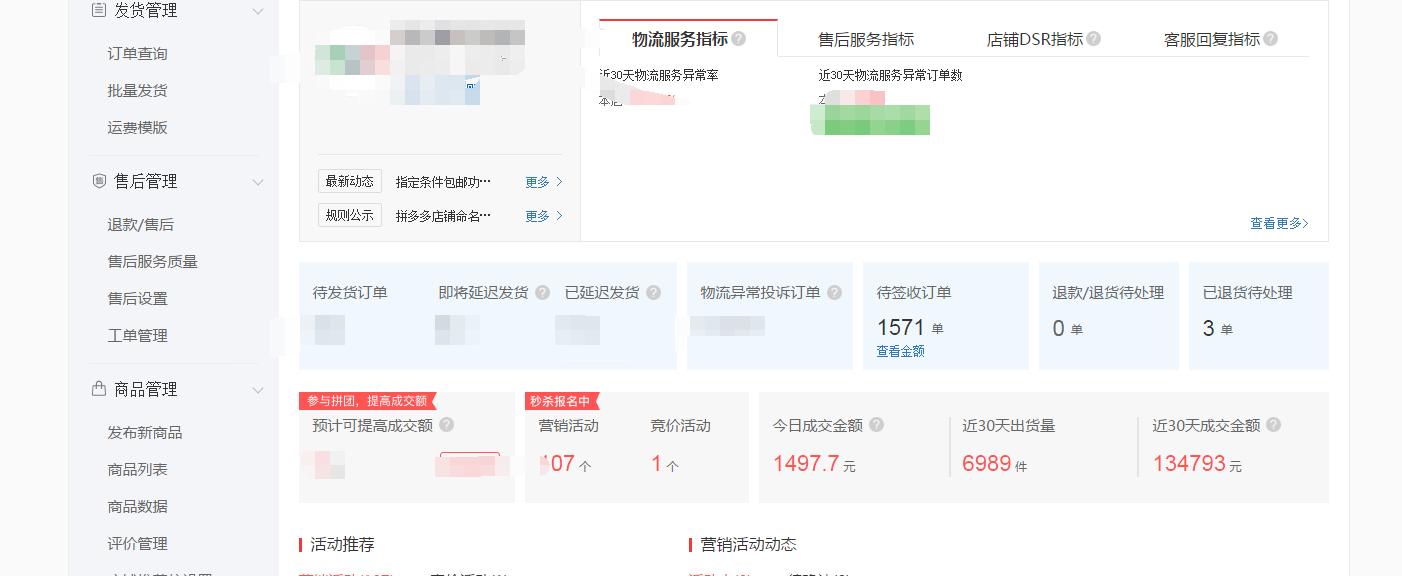1402x576 pixels.
Task: Open the 今日成交金额 tooltip icon
Action: [877, 424]
